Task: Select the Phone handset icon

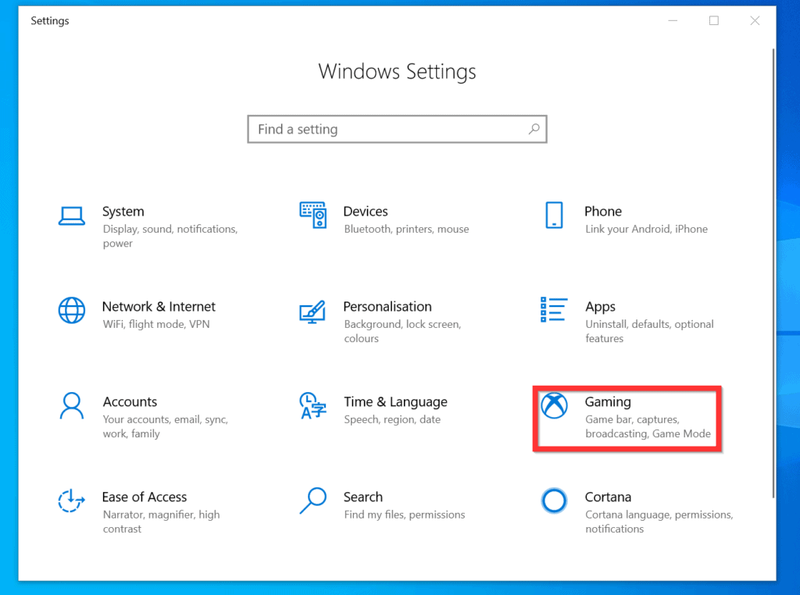Action: coord(554,215)
